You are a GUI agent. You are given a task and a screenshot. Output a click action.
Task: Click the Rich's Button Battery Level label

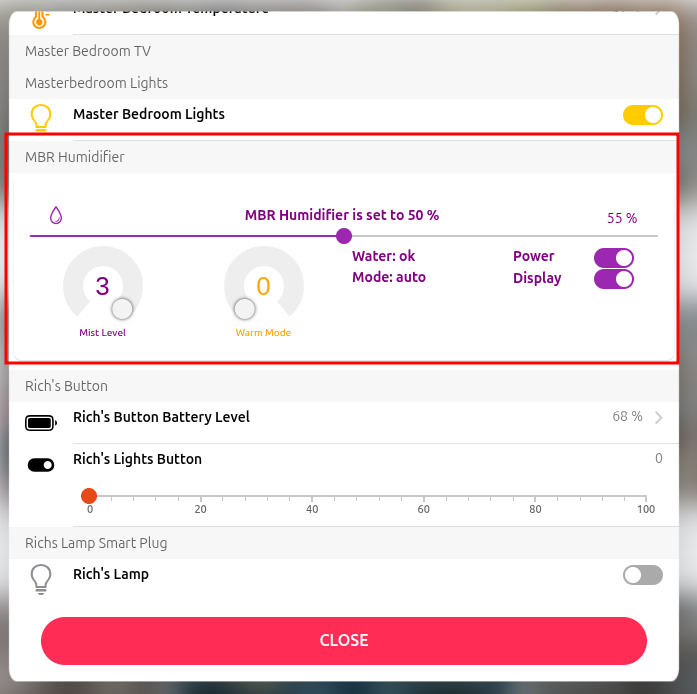pos(161,417)
